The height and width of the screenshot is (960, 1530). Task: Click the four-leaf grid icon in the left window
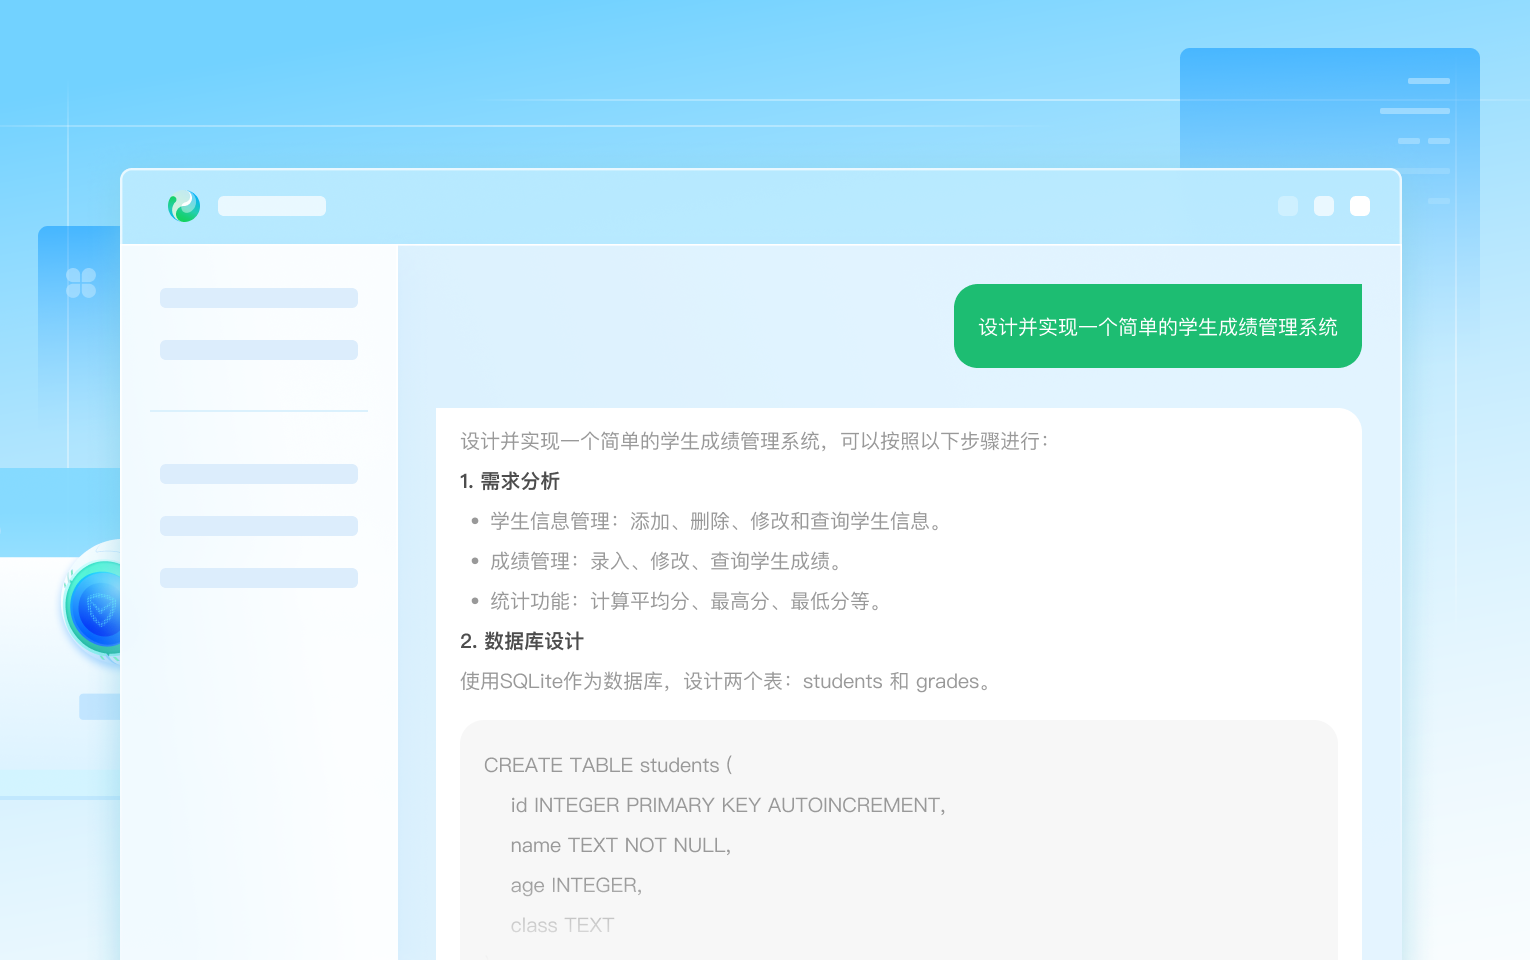(x=81, y=283)
